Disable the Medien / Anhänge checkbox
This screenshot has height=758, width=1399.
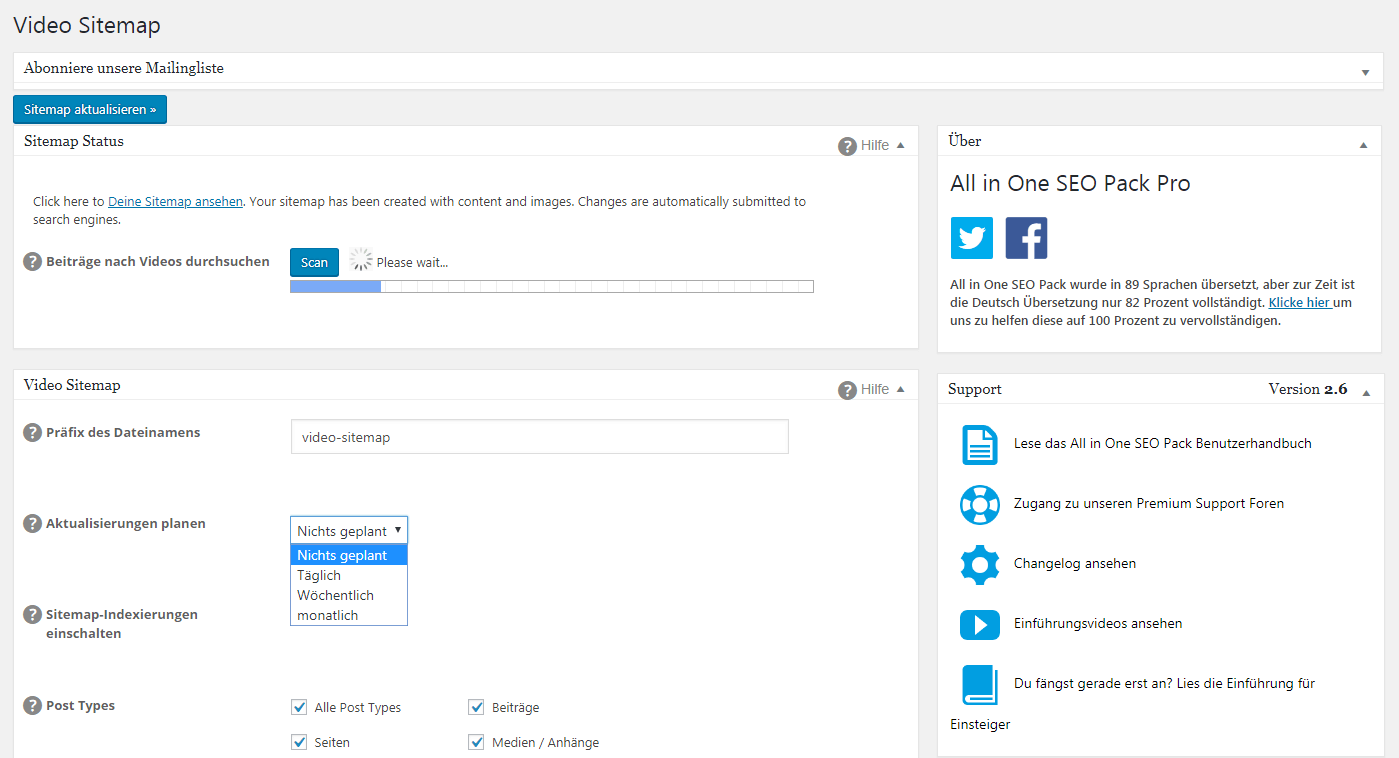476,742
